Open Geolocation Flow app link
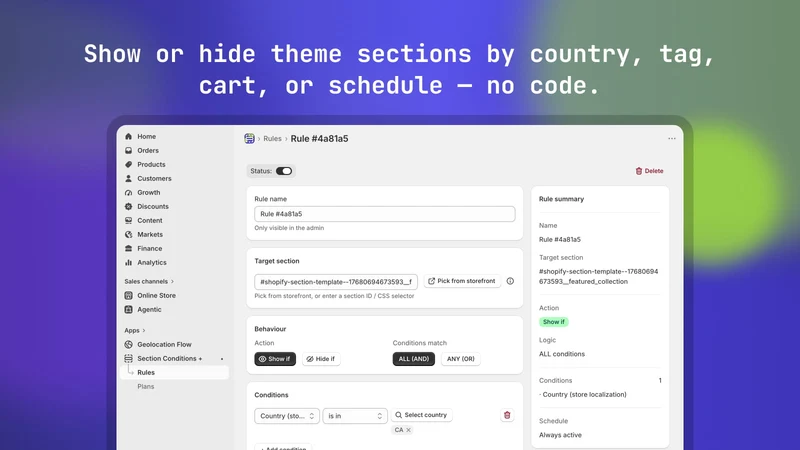The width and height of the screenshot is (800, 450). click(164, 344)
